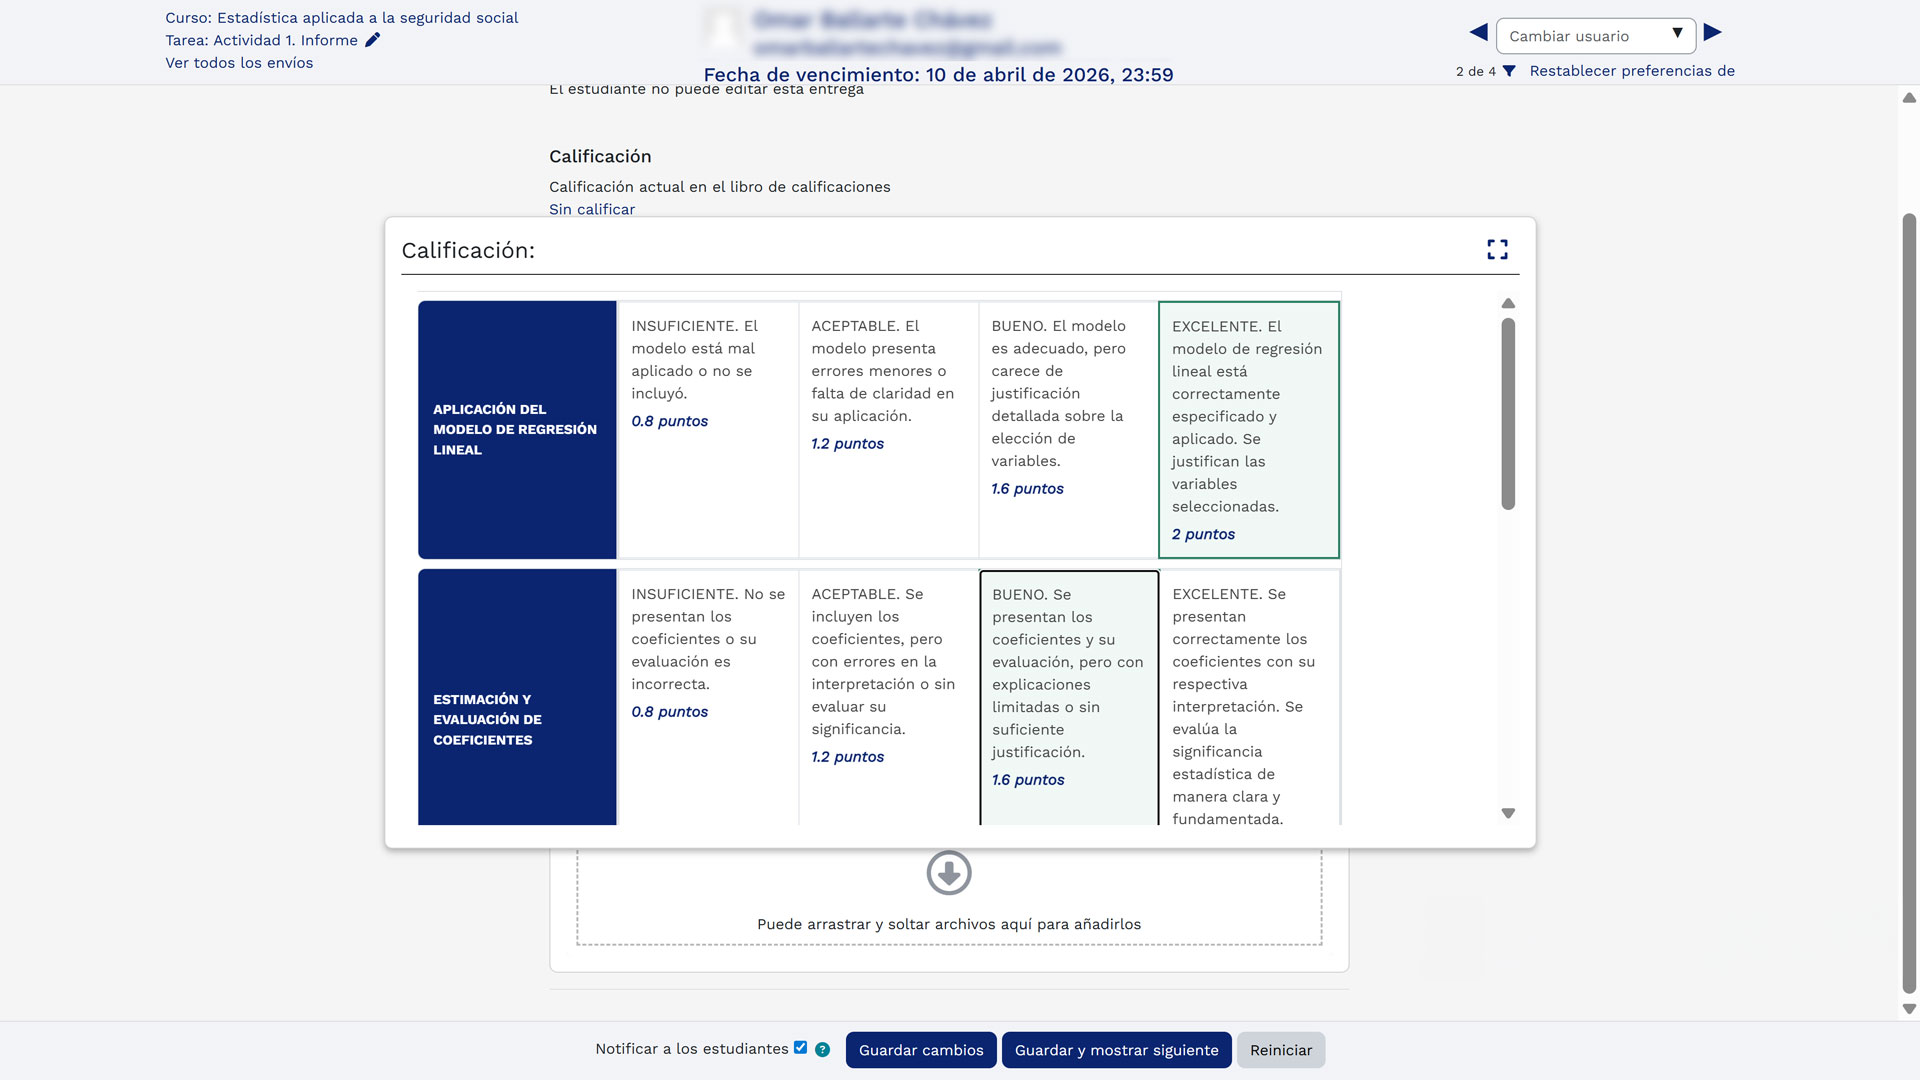Screen dimensions: 1920x1080
Task: Open the filter icon next to "2 de 4"
Action: (x=1509, y=71)
